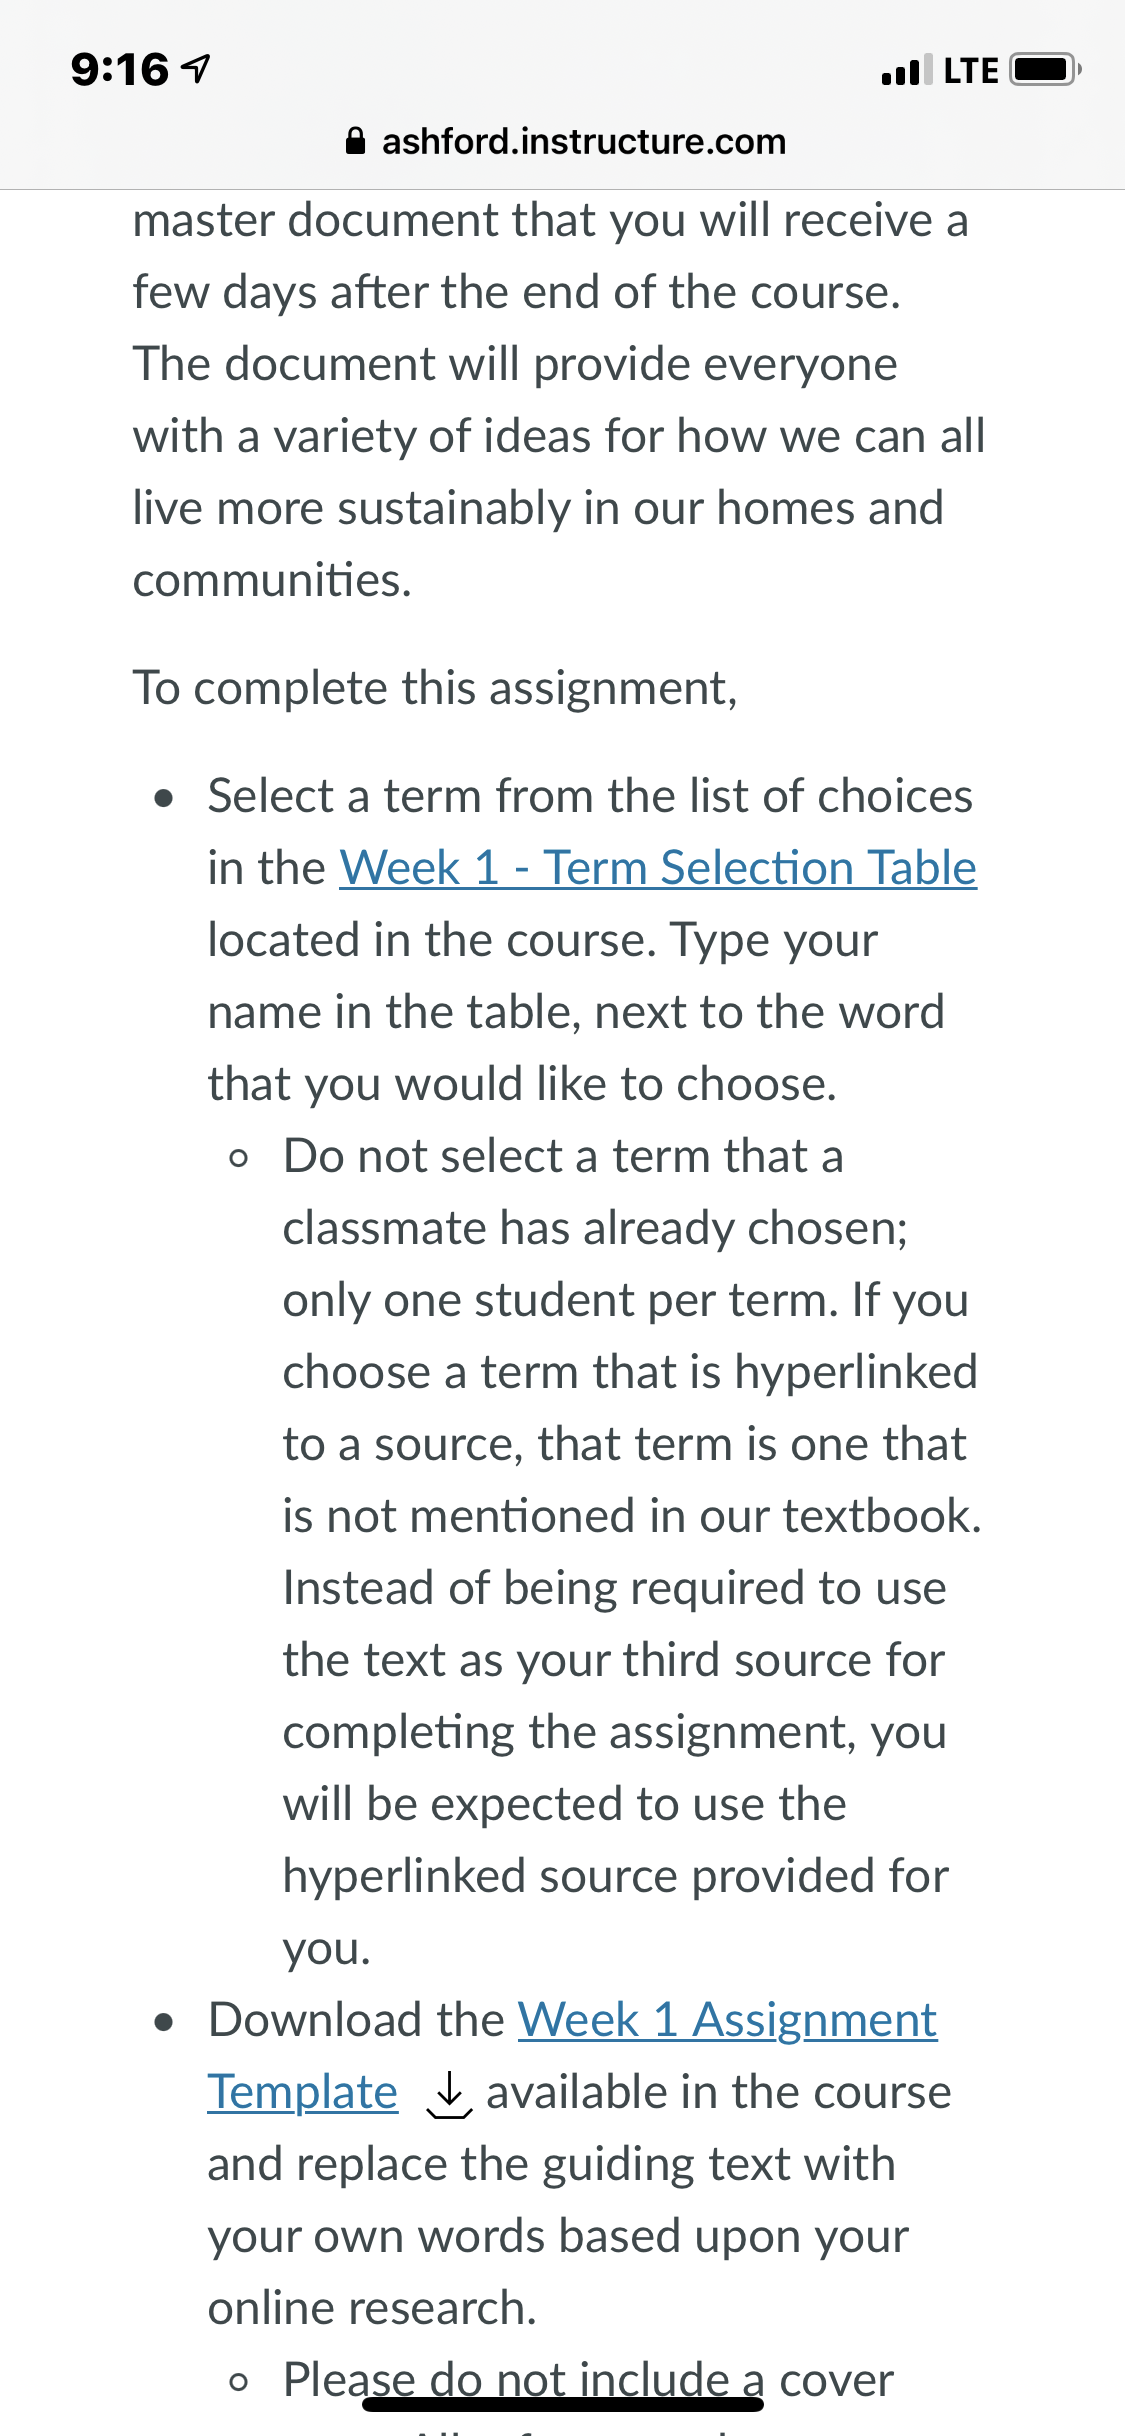Screen dimensions: 1125x2436
Task: Tap the 'hyperlinked source provided for' line
Action: 616,1876
